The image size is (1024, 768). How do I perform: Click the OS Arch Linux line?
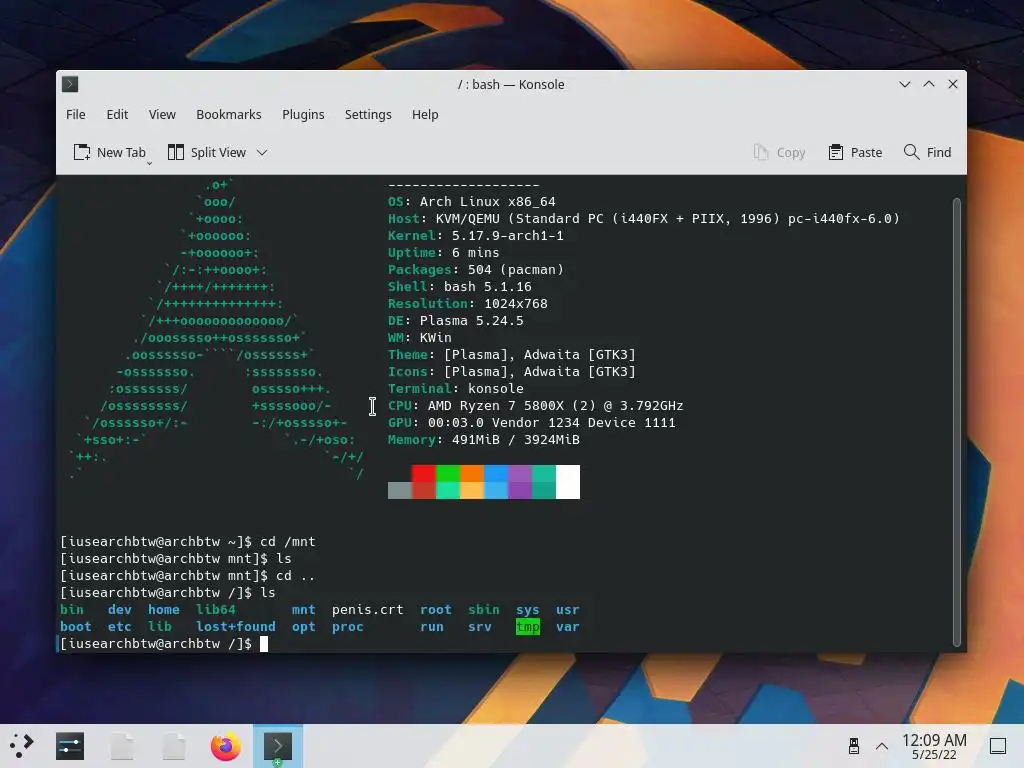tap(472, 202)
